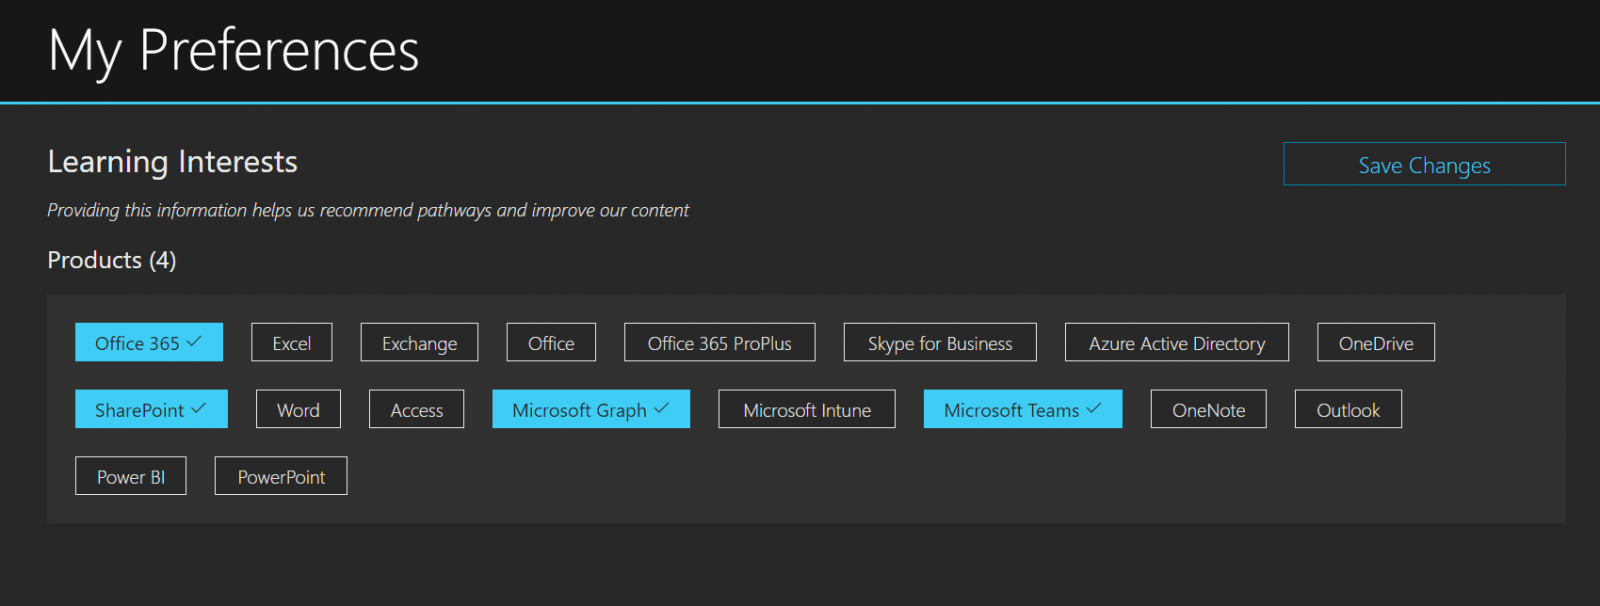The width and height of the screenshot is (1600, 606).
Task: Click the Learning Interests heading
Action: click(172, 161)
